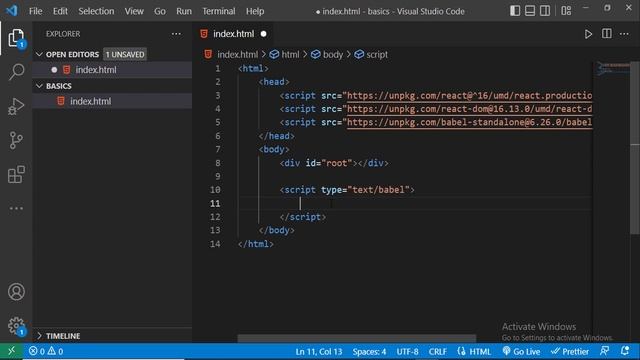
Task: Show errors and warnings count in status bar
Action: 46,351
